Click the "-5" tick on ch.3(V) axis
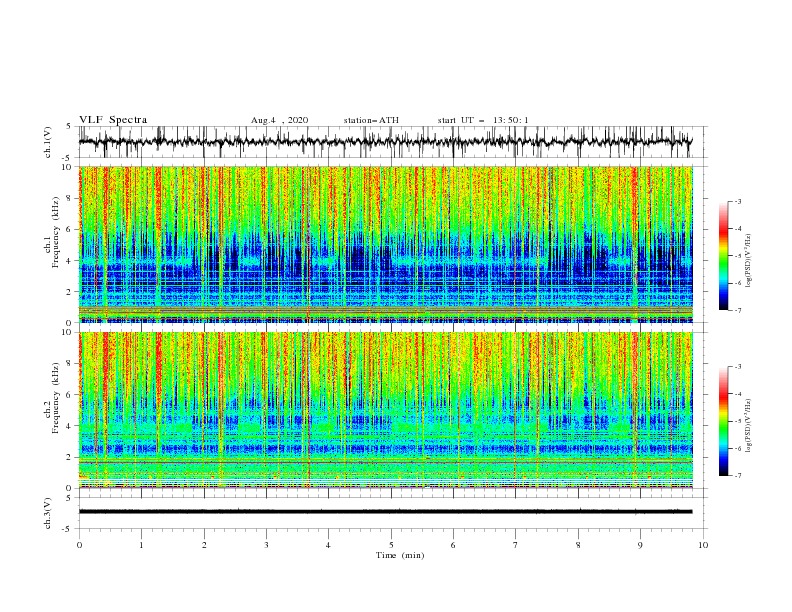Viewport: 792px width, 612px height. coord(68,529)
